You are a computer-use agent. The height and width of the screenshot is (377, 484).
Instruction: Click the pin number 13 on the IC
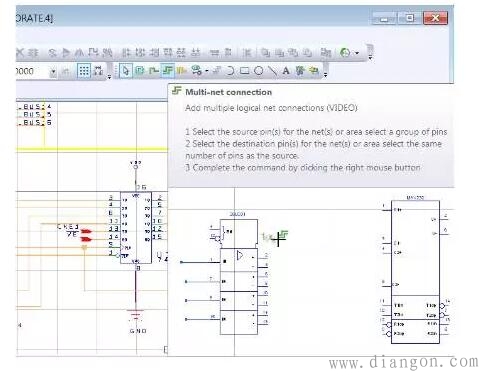[114, 228]
